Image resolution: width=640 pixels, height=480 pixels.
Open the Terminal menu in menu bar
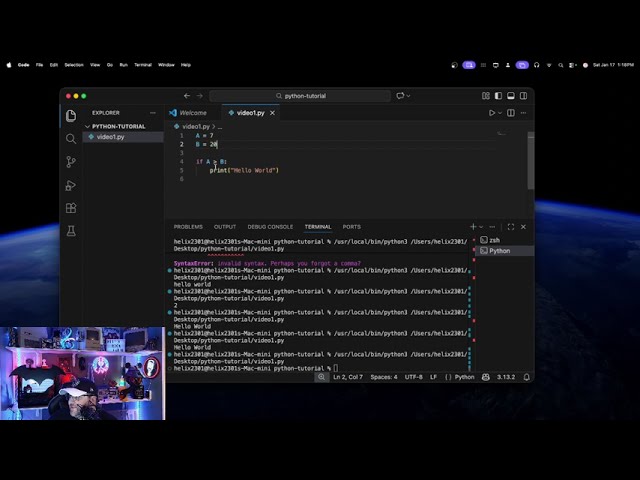coord(143,65)
